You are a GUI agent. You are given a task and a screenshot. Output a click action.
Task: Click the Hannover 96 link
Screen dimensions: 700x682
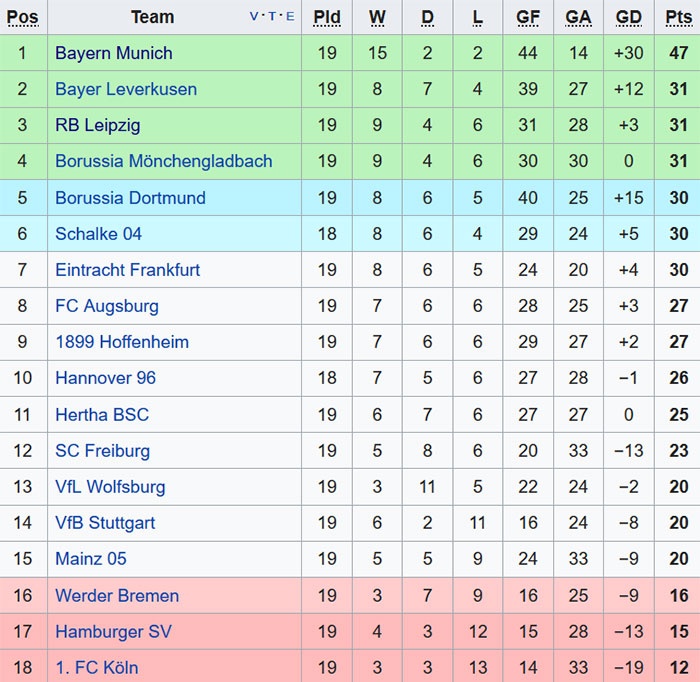[x=105, y=378]
